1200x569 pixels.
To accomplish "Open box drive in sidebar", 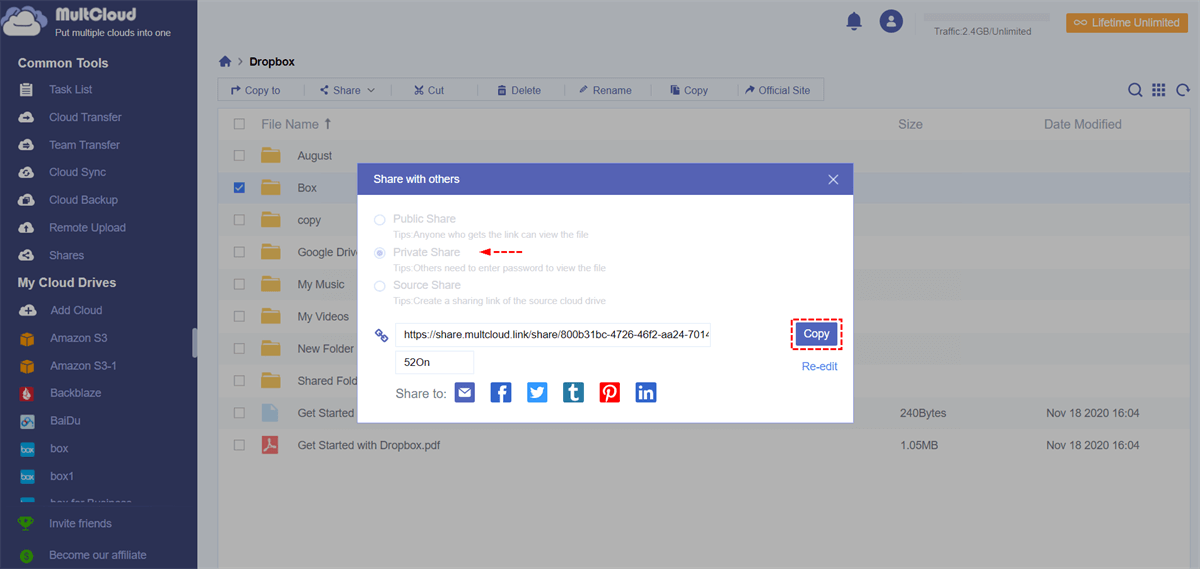I will 59,449.
